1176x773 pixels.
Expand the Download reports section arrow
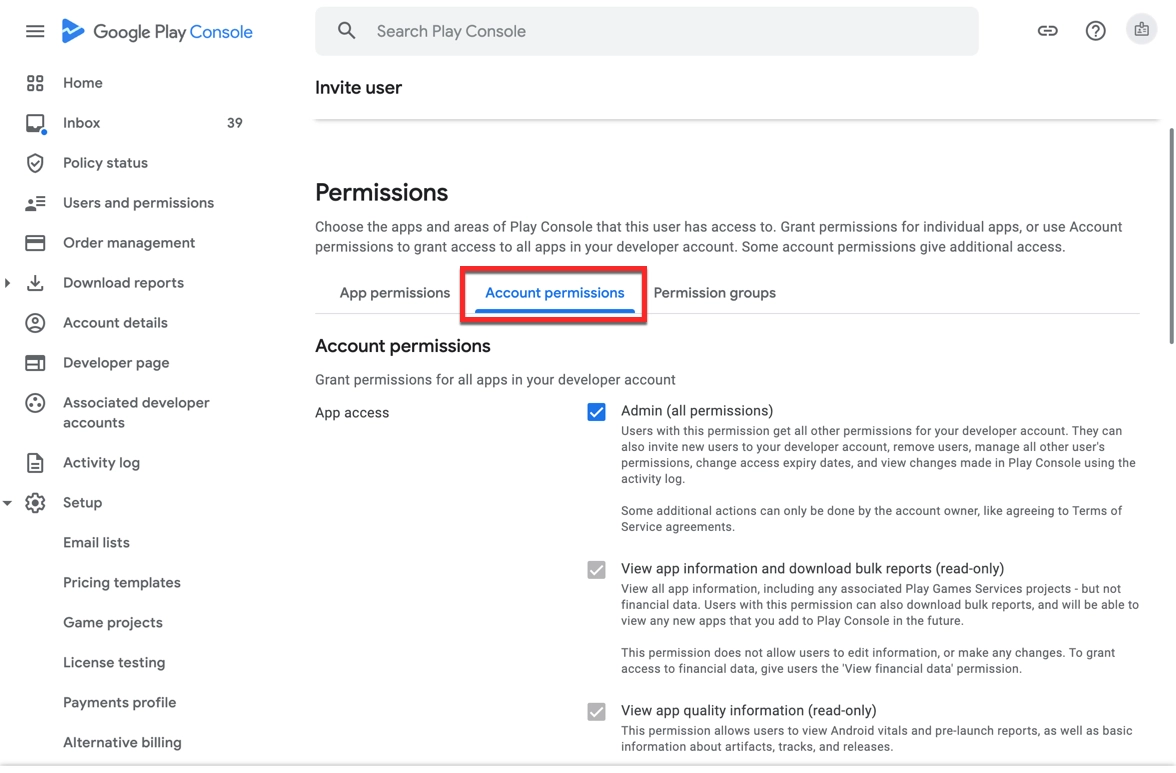[x=8, y=283]
